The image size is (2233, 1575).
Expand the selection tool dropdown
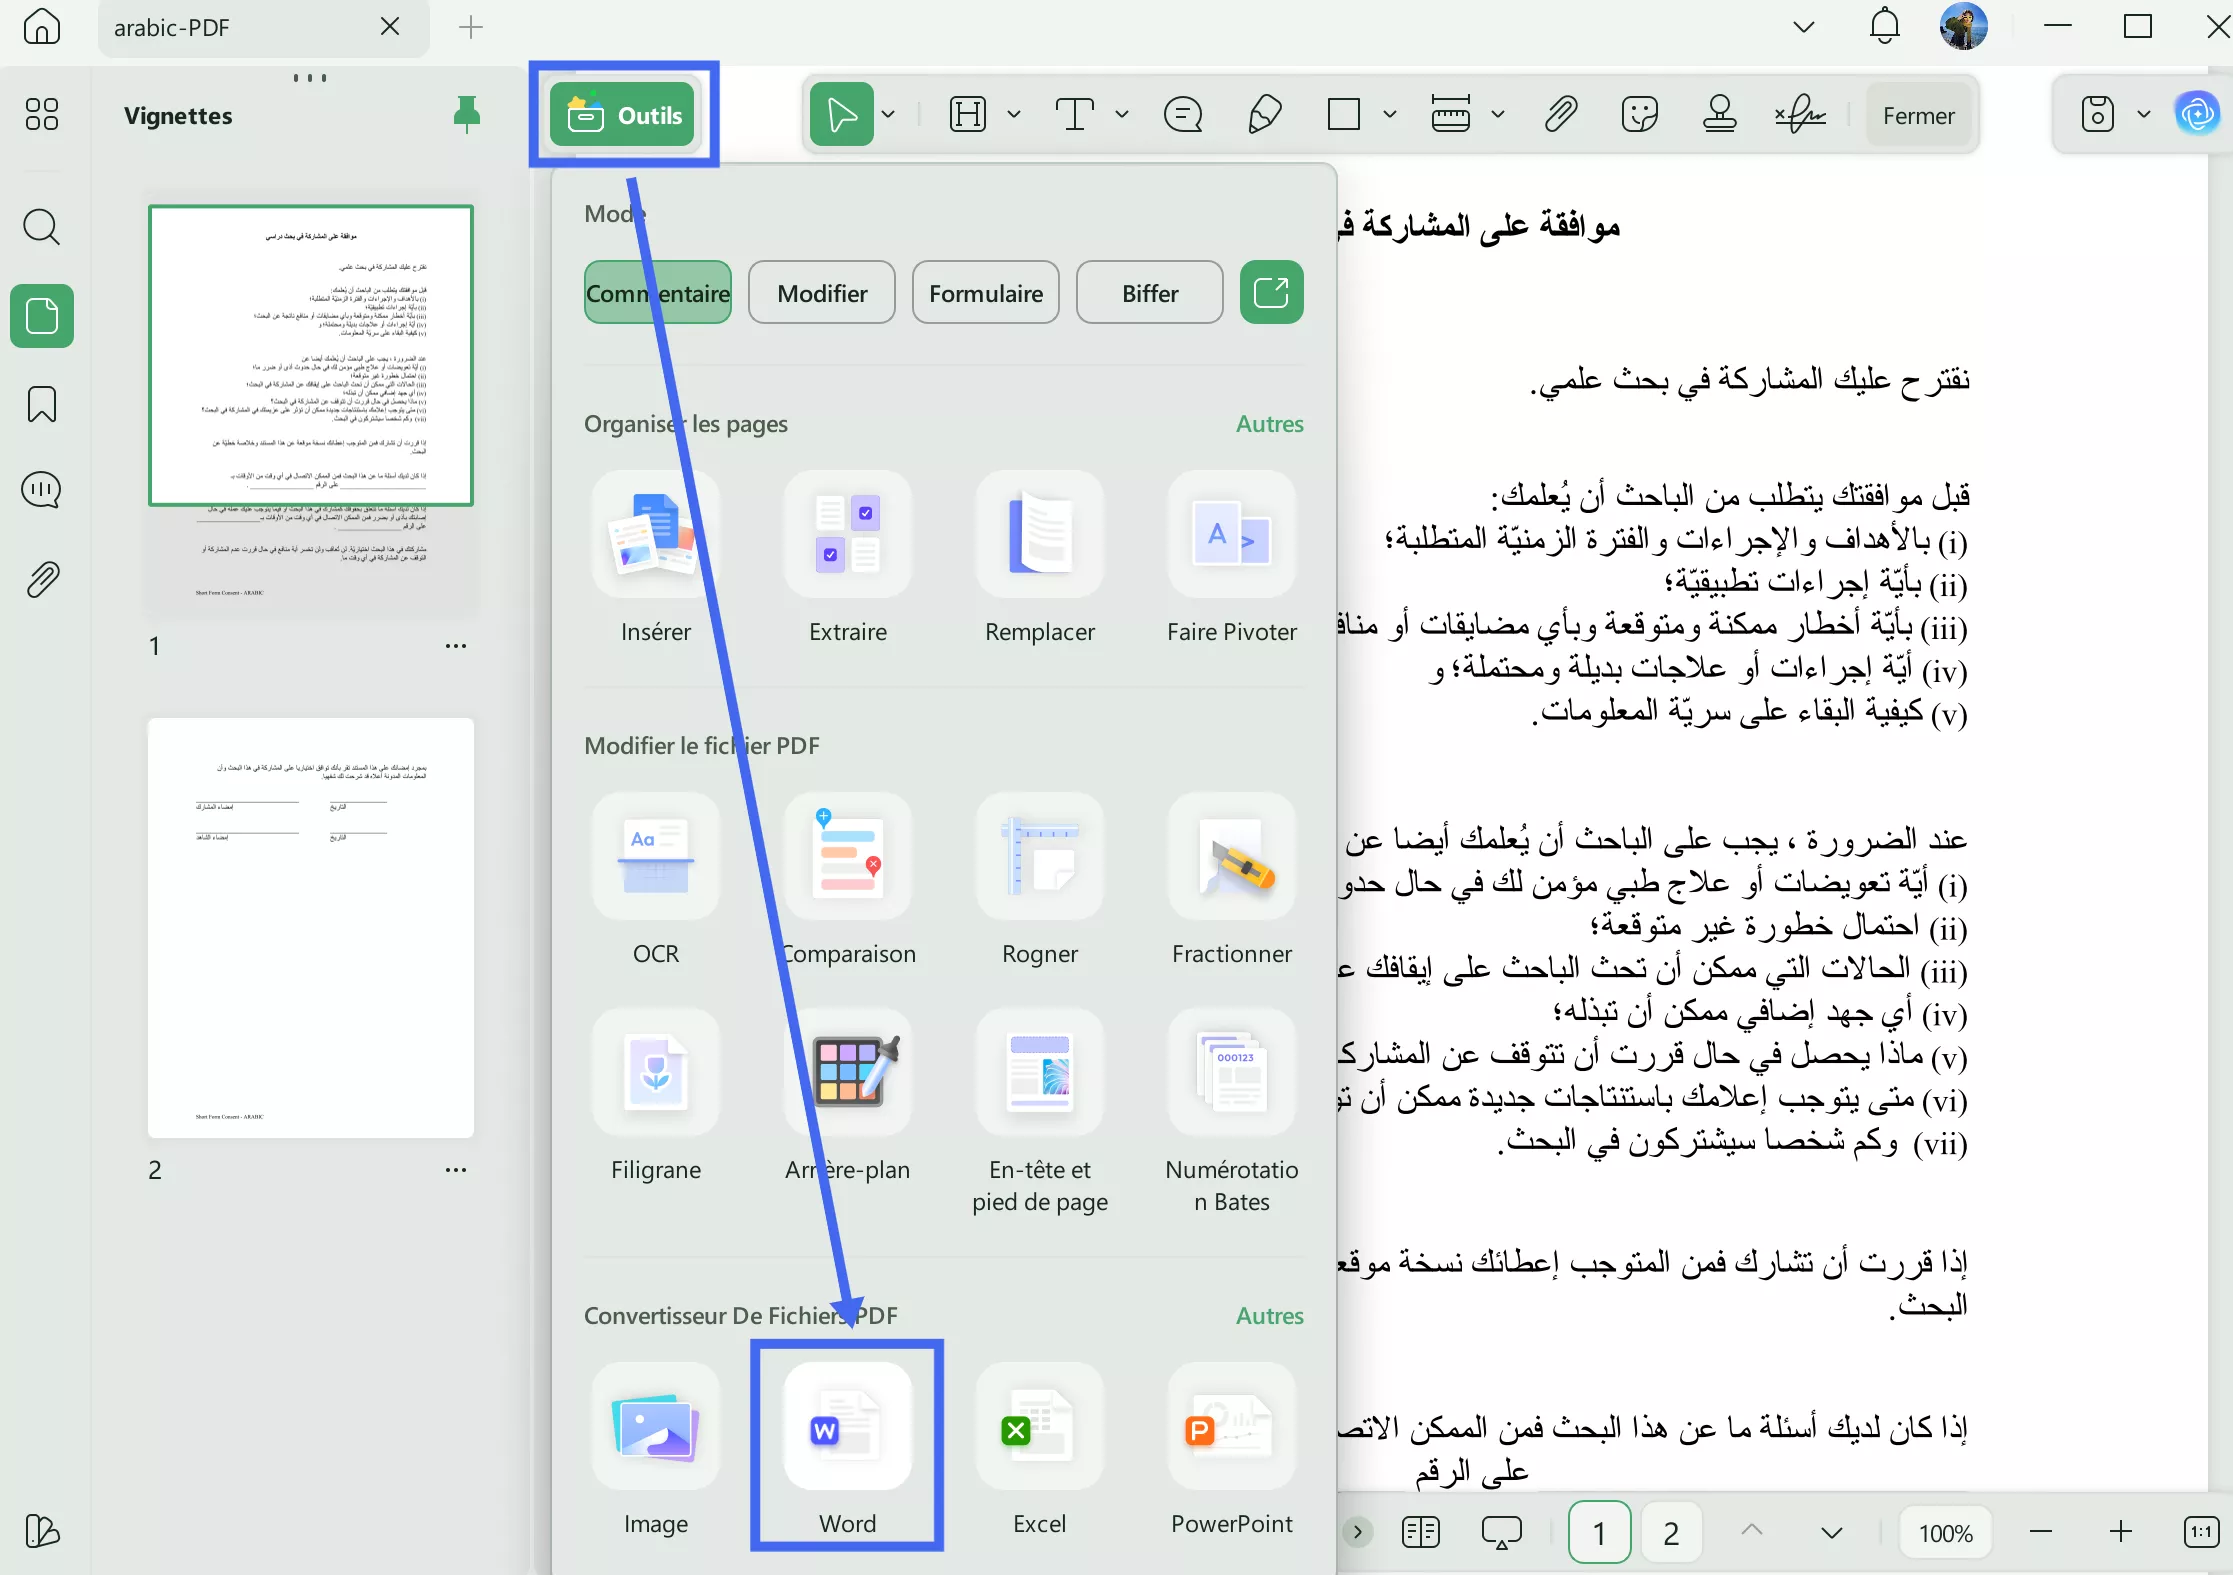coord(888,113)
